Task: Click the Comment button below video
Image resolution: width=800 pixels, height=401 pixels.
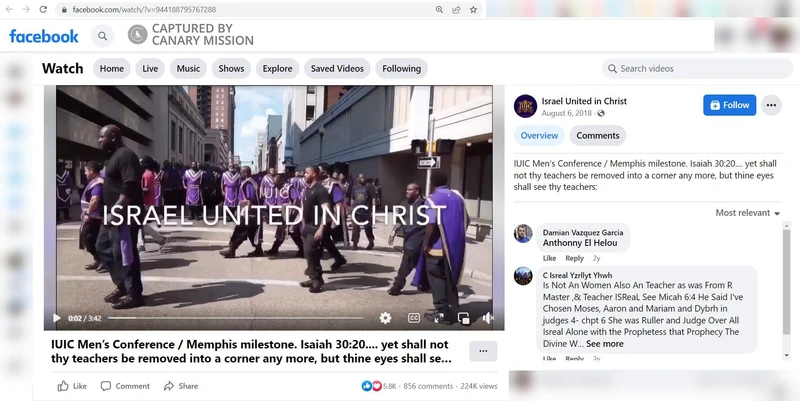Action: (x=125, y=386)
